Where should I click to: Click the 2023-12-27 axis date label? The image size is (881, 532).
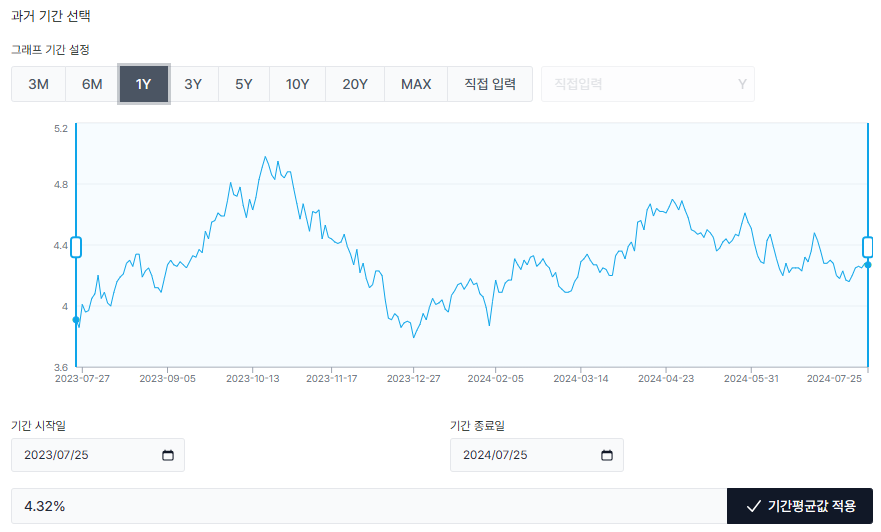[414, 379]
